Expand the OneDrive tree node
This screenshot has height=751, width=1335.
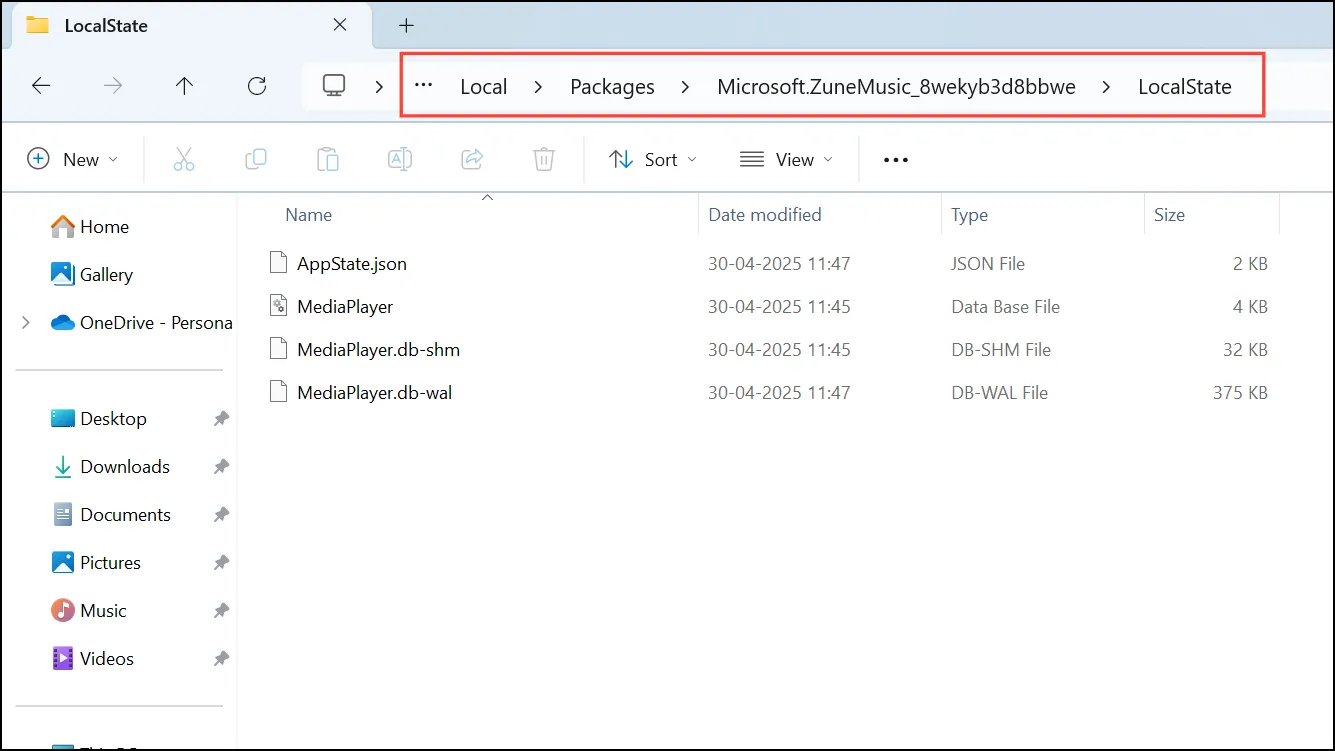click(x=26, y=323)
